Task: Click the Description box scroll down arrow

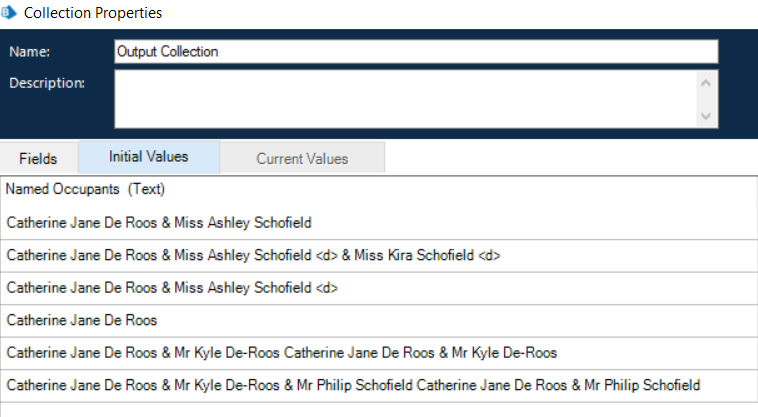Action: (707, 116)
